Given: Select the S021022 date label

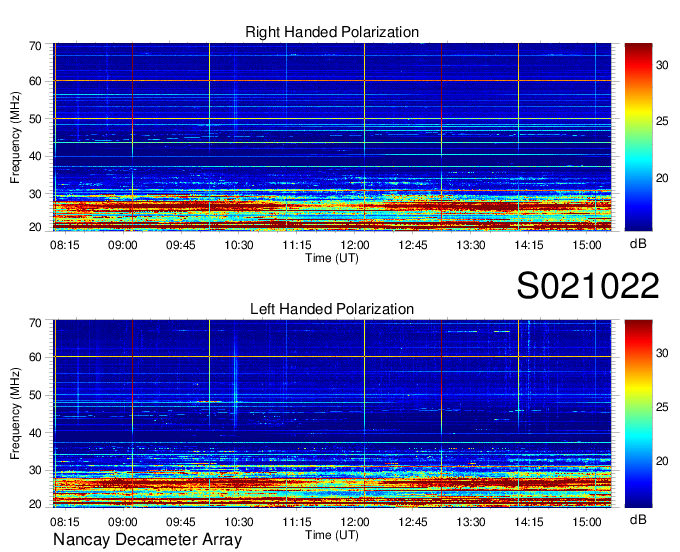Looking at the screenshot, I should [588, 286].
